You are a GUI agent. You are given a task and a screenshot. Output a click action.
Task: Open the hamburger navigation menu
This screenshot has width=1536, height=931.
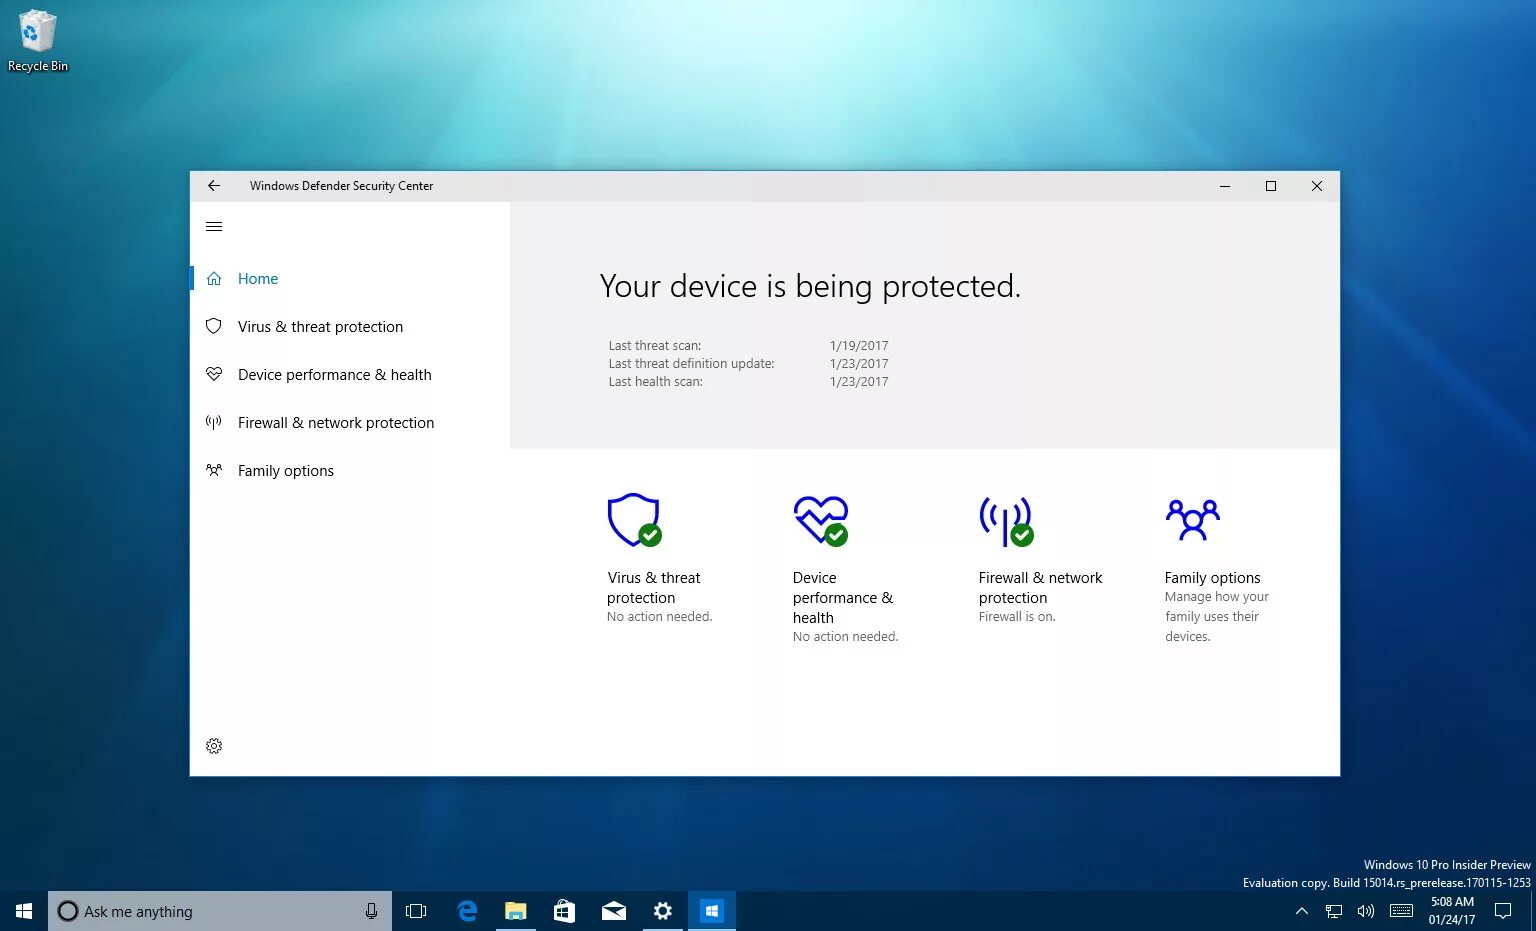pyautogui.click(x=214, y=227)
